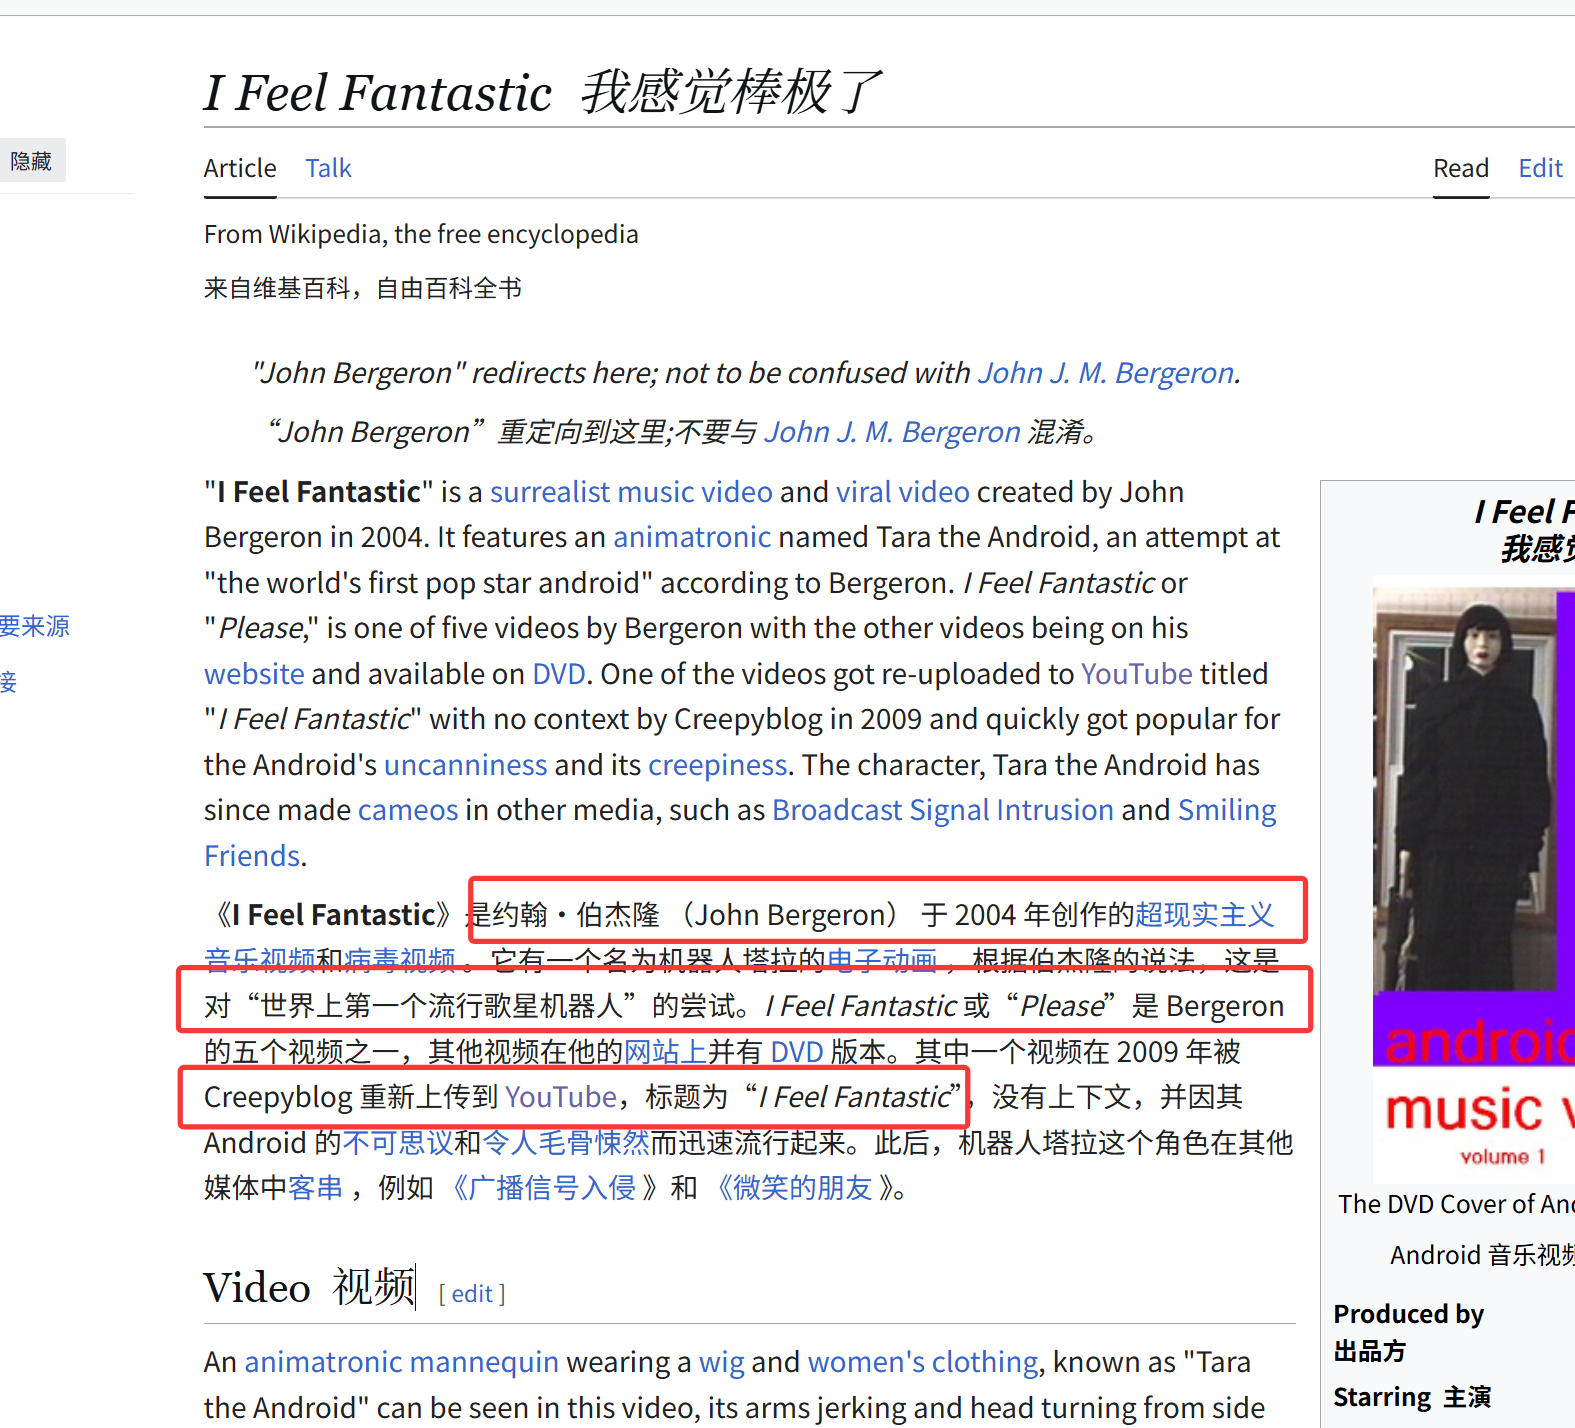Click the 隐藏 hide button in sidebar
Screen dimensions: 1575x1428
pyautogui.click(x=32, y=161)
